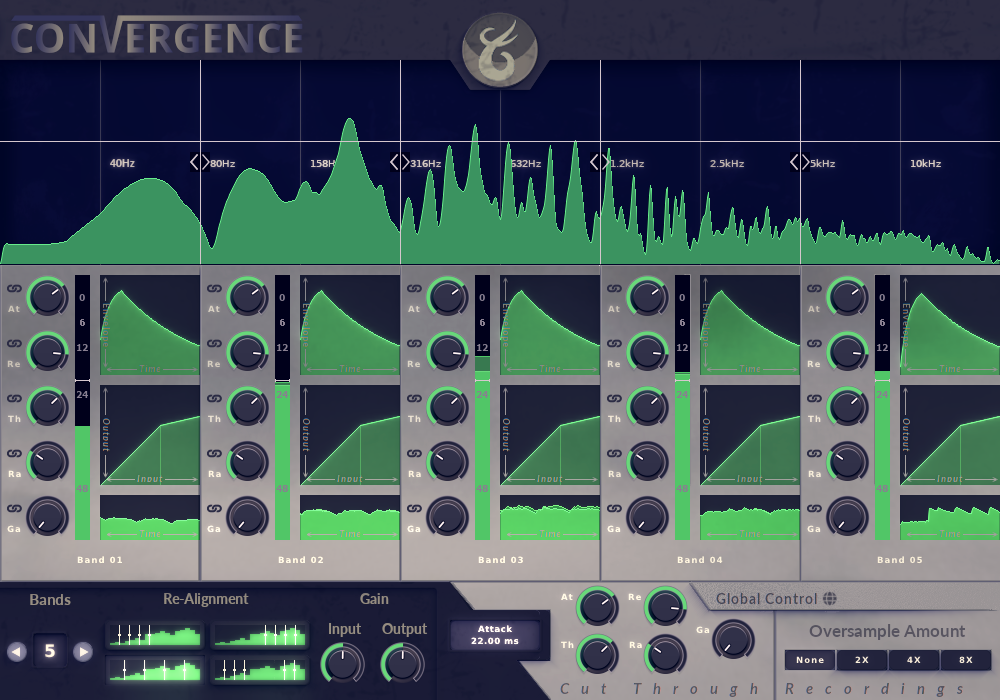Click the Output gain knob
The height and width of the screenshot is (700, 1000).
click(403, 663)
